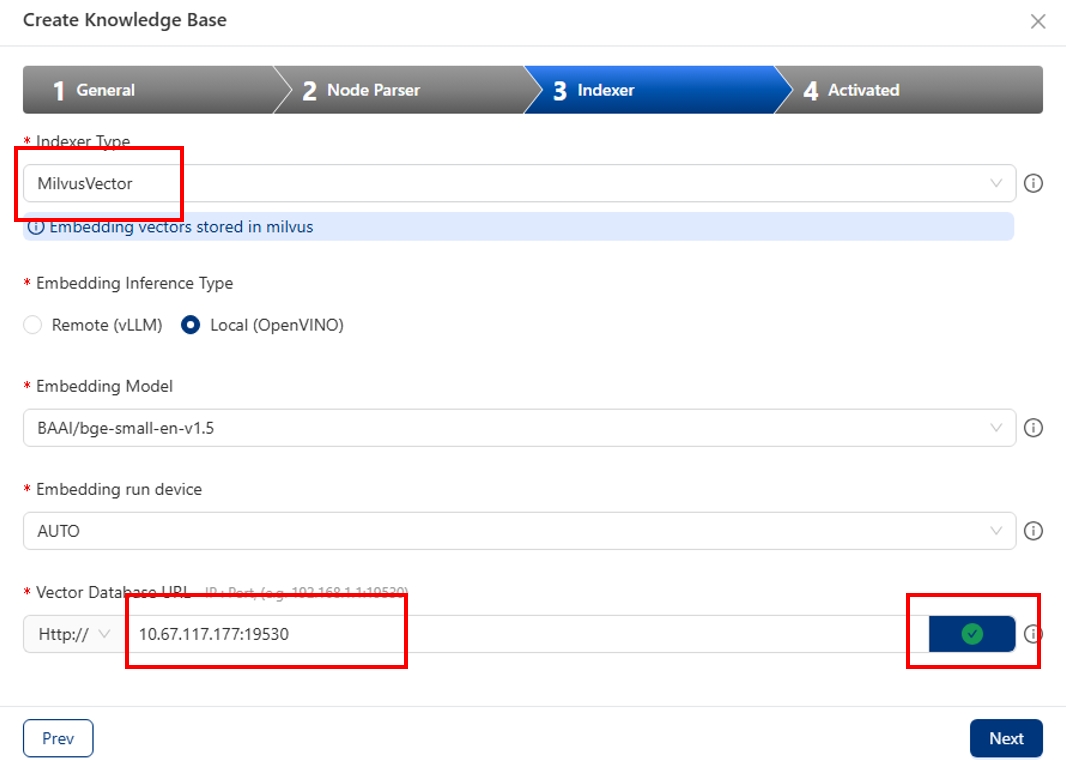Click the Vector Database URL input field

(520, 634)
